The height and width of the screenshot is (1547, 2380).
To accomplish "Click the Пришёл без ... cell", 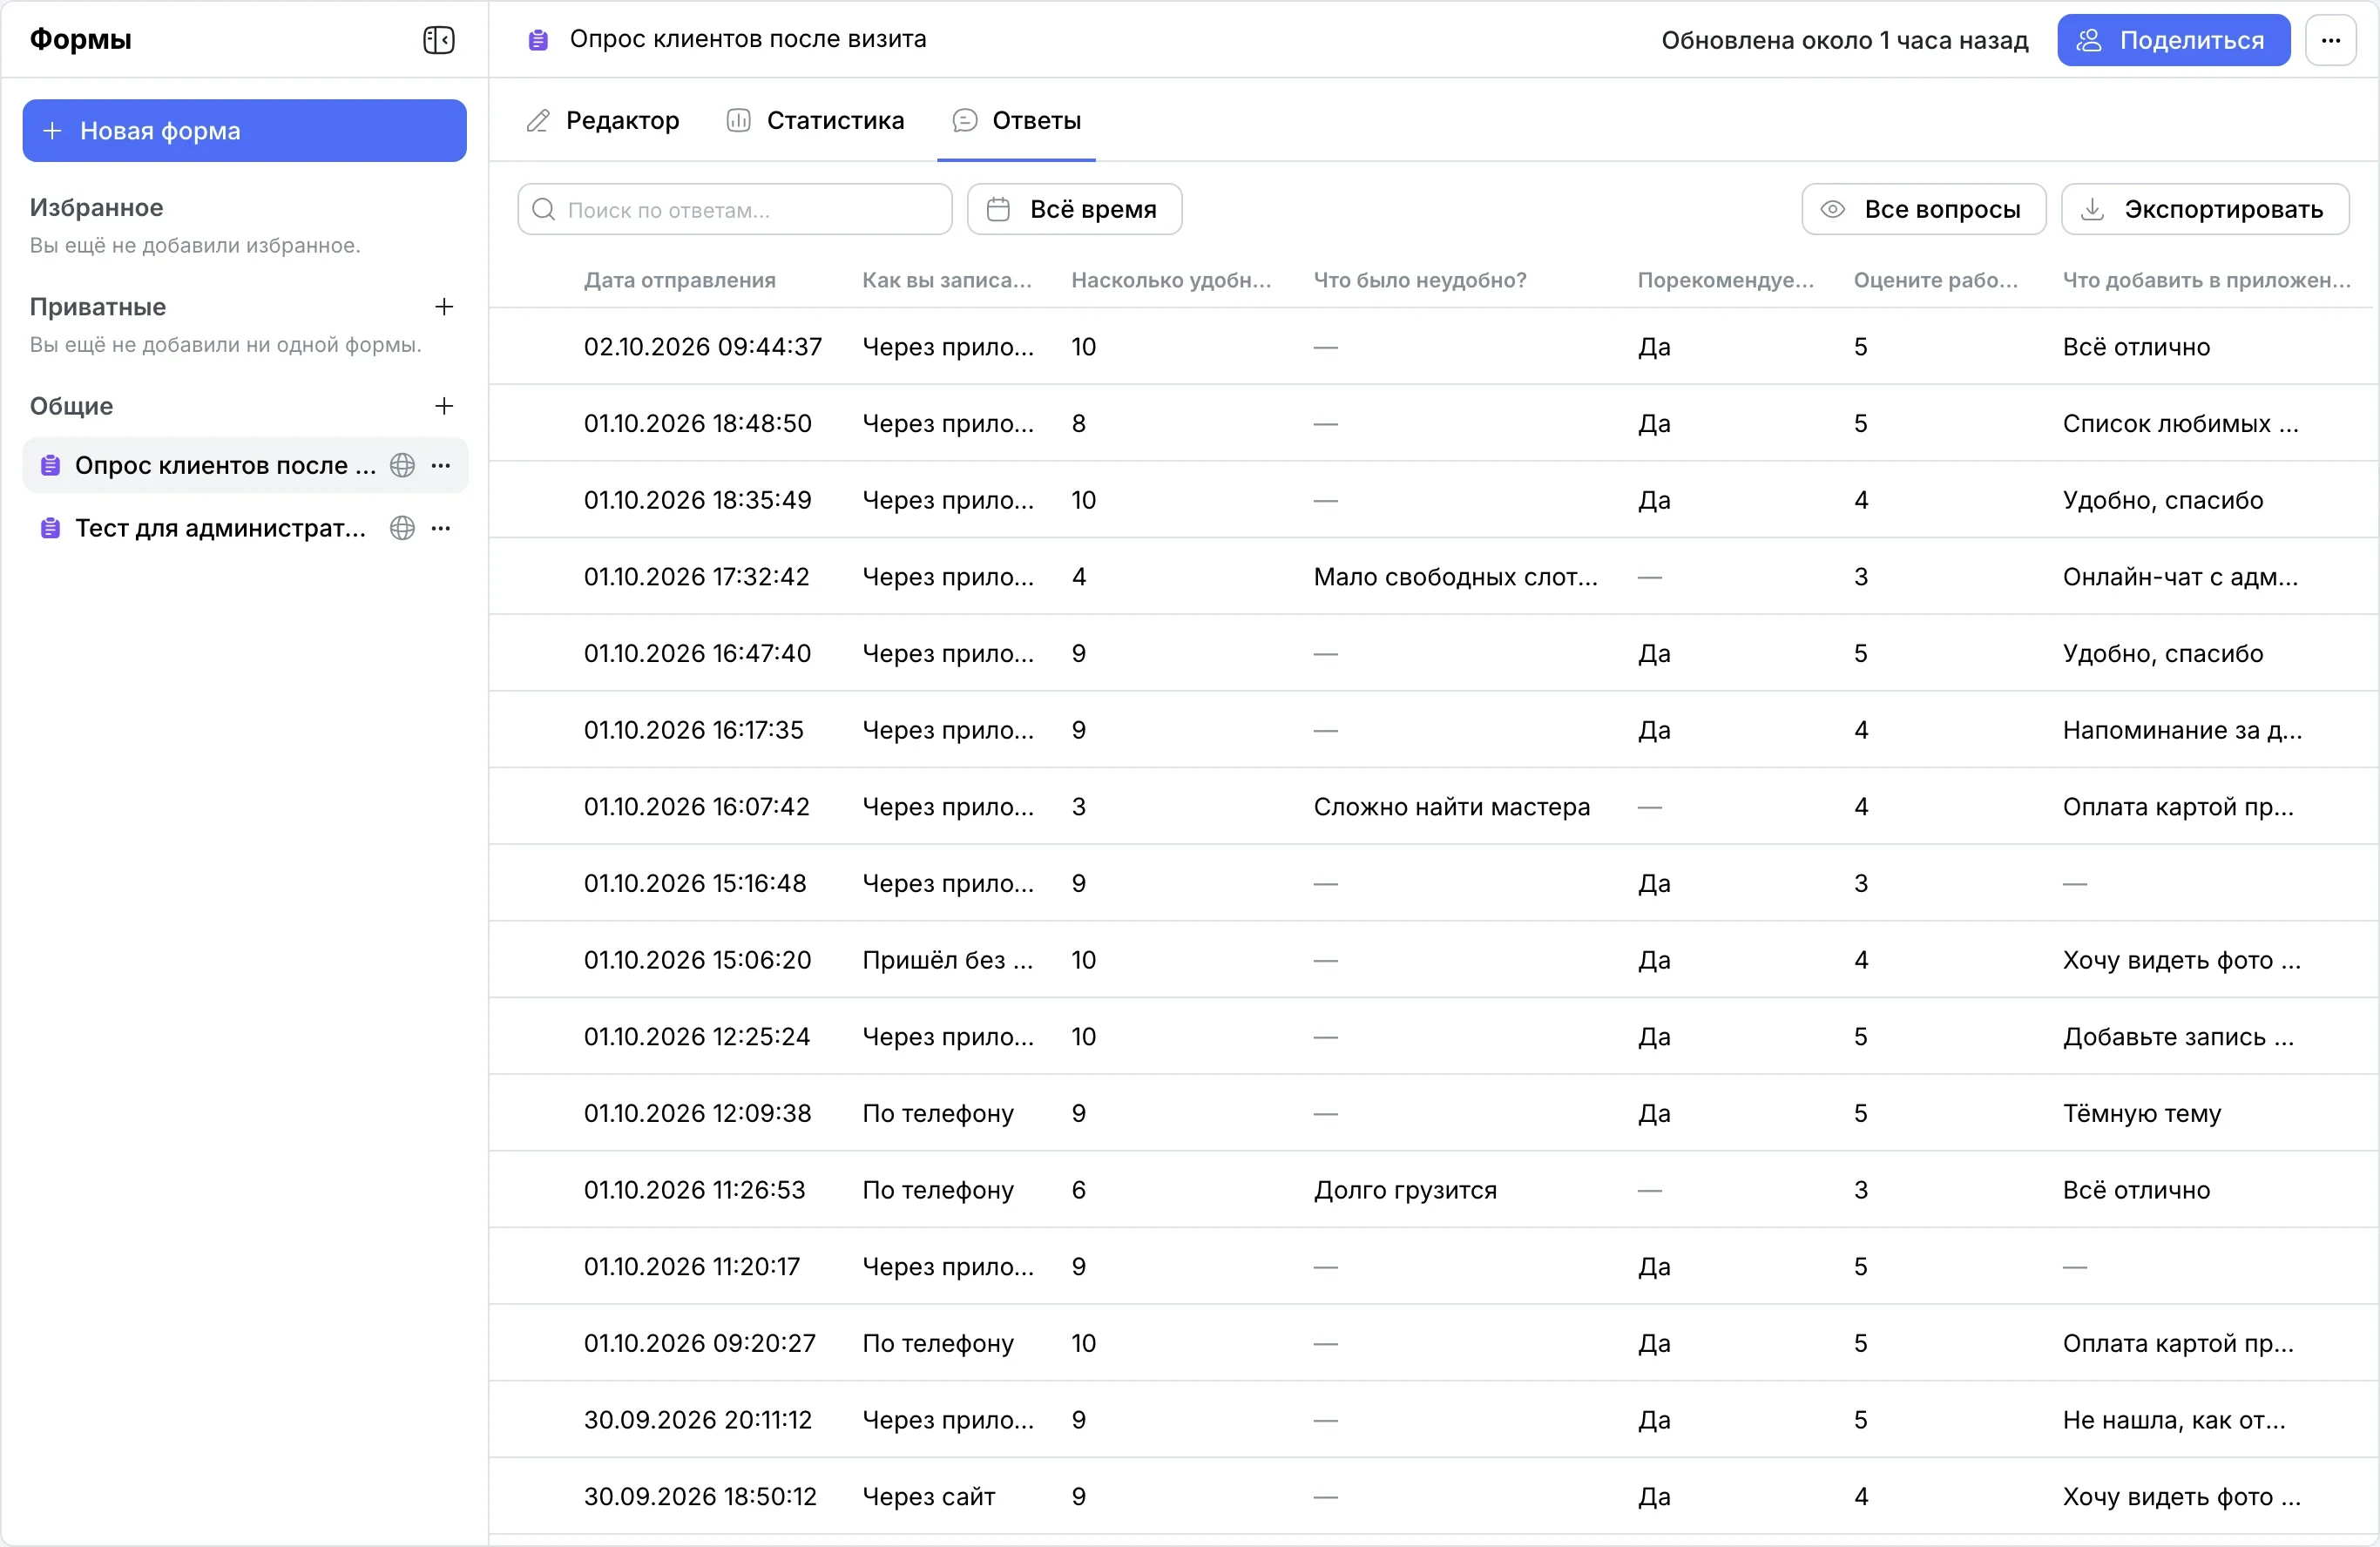I will click(x=947, y=959).
